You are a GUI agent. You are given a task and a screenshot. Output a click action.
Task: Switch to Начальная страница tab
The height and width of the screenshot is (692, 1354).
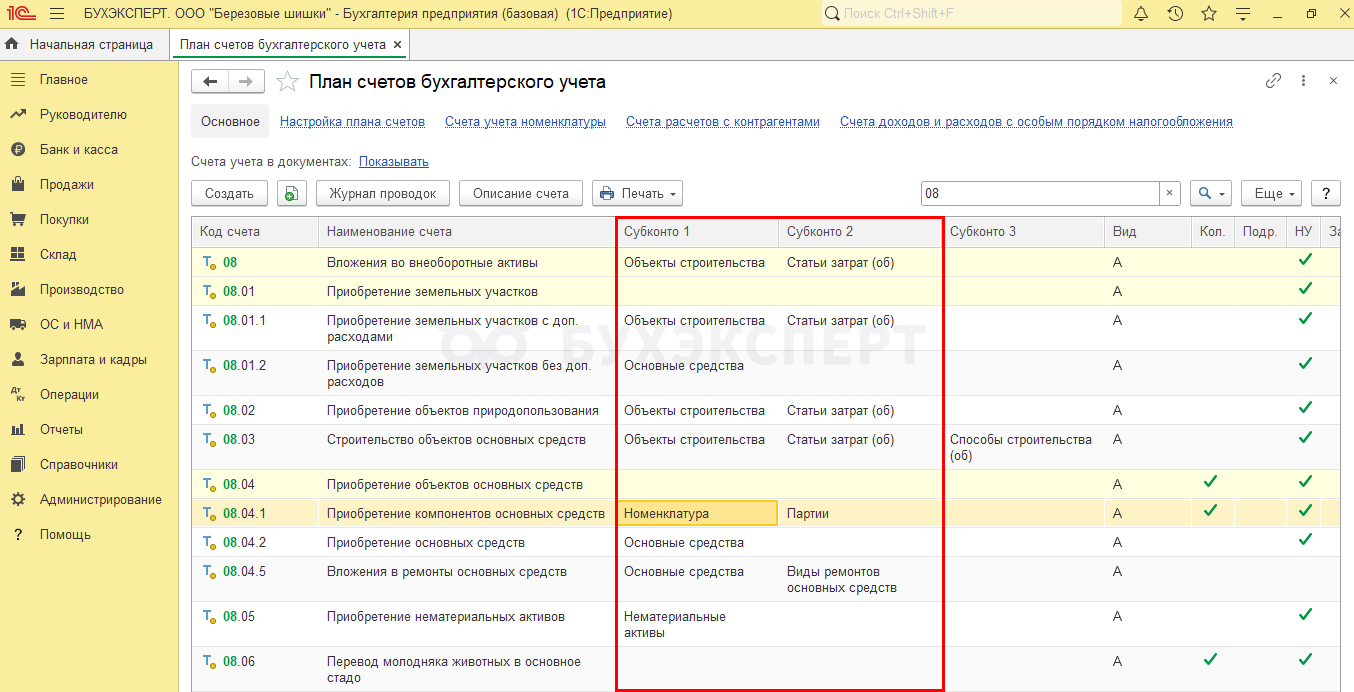91,45
